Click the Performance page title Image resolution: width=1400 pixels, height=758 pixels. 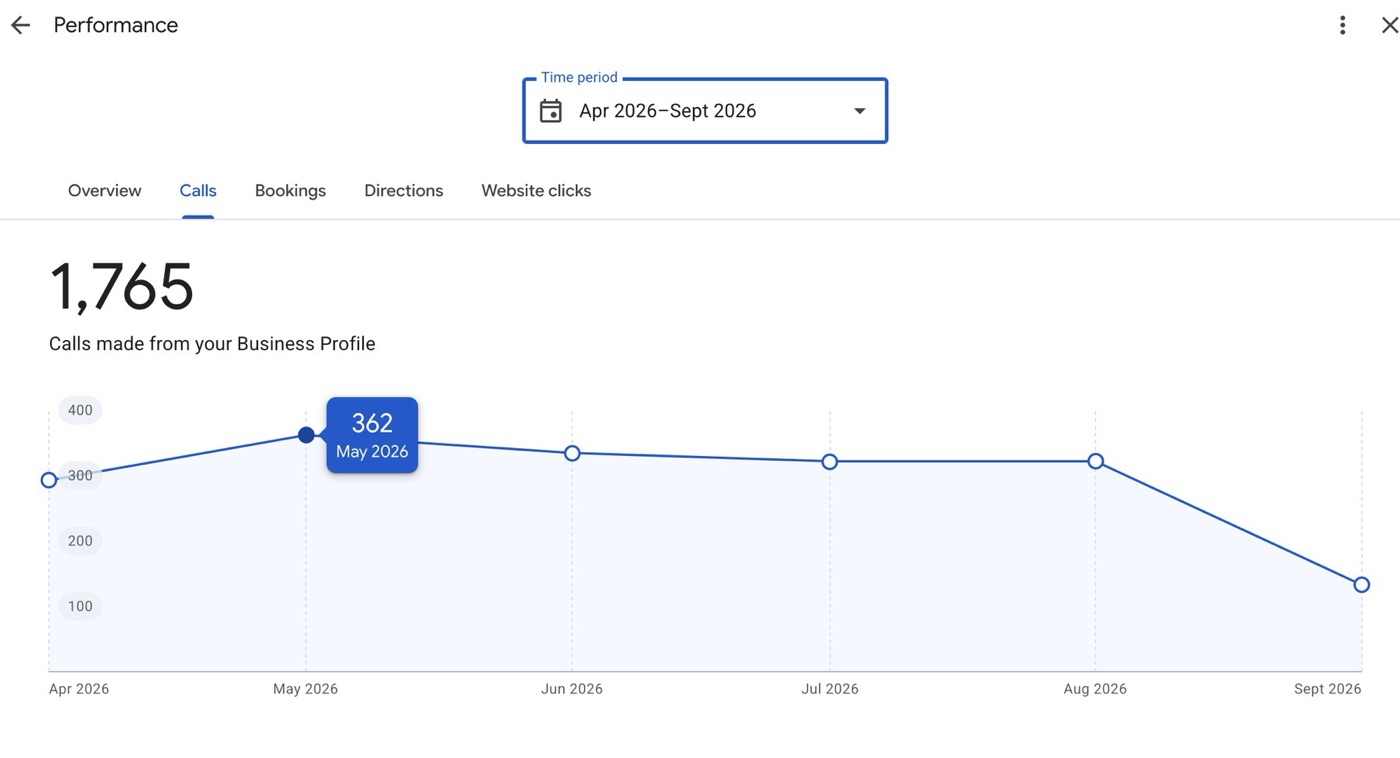point(116,26)
